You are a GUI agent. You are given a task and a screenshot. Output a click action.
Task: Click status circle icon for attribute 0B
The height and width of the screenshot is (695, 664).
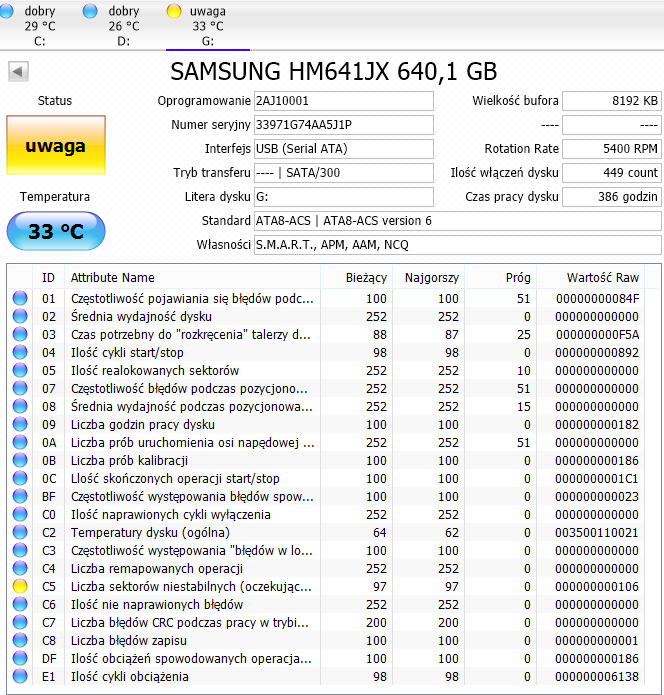pyautogui.click(x=20, y=460)
